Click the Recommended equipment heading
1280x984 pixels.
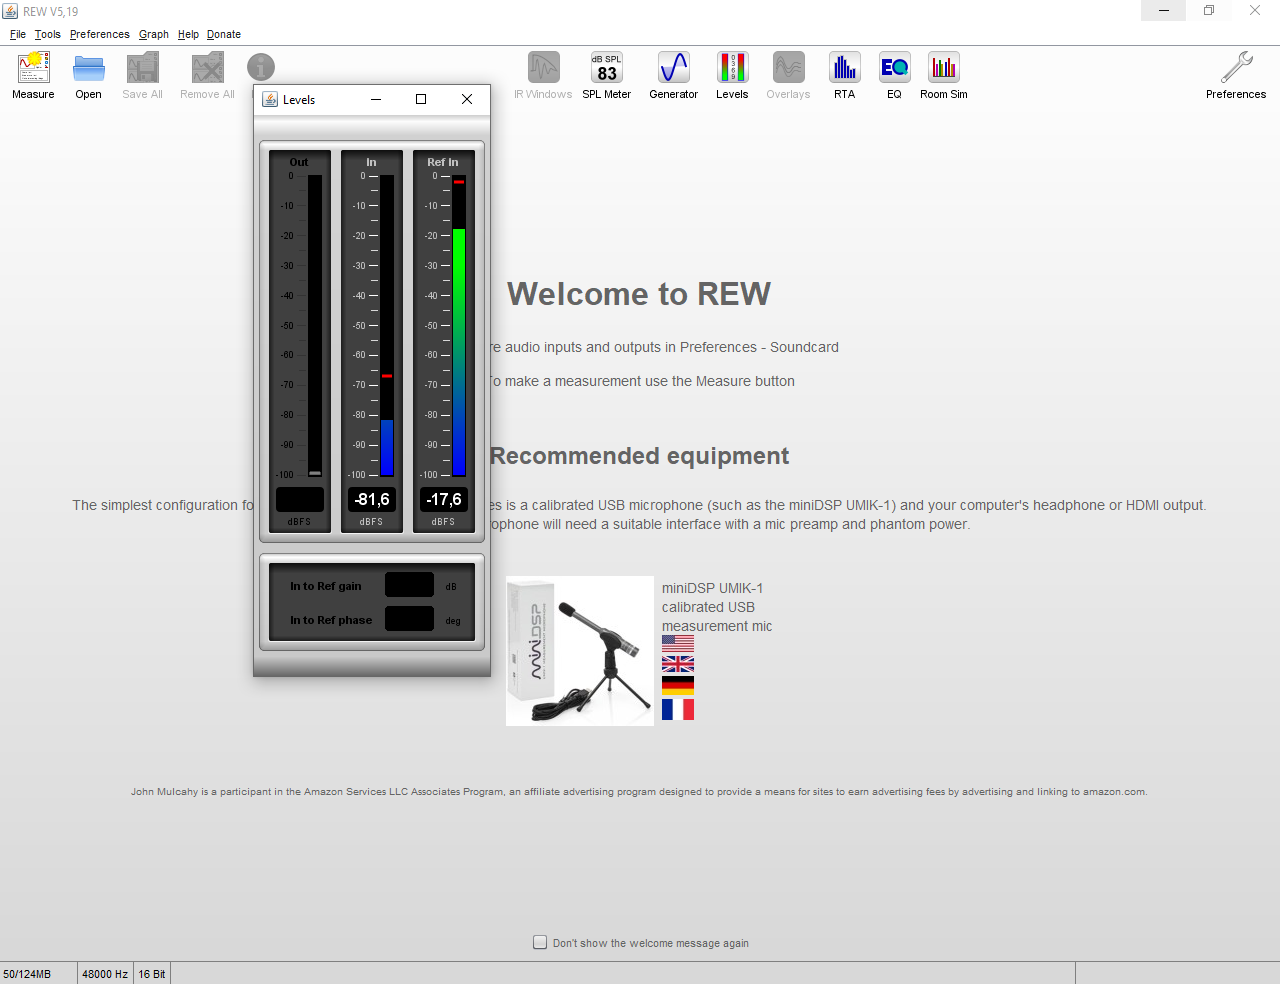[639, 456]
